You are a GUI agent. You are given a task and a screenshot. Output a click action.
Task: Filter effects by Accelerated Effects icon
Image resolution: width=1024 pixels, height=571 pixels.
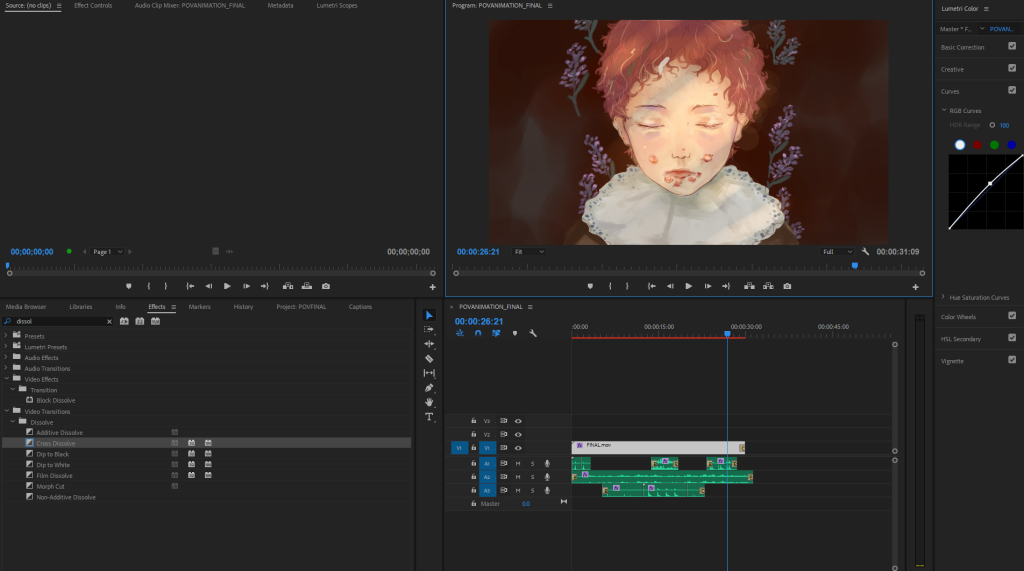click(x=124, y=321)
